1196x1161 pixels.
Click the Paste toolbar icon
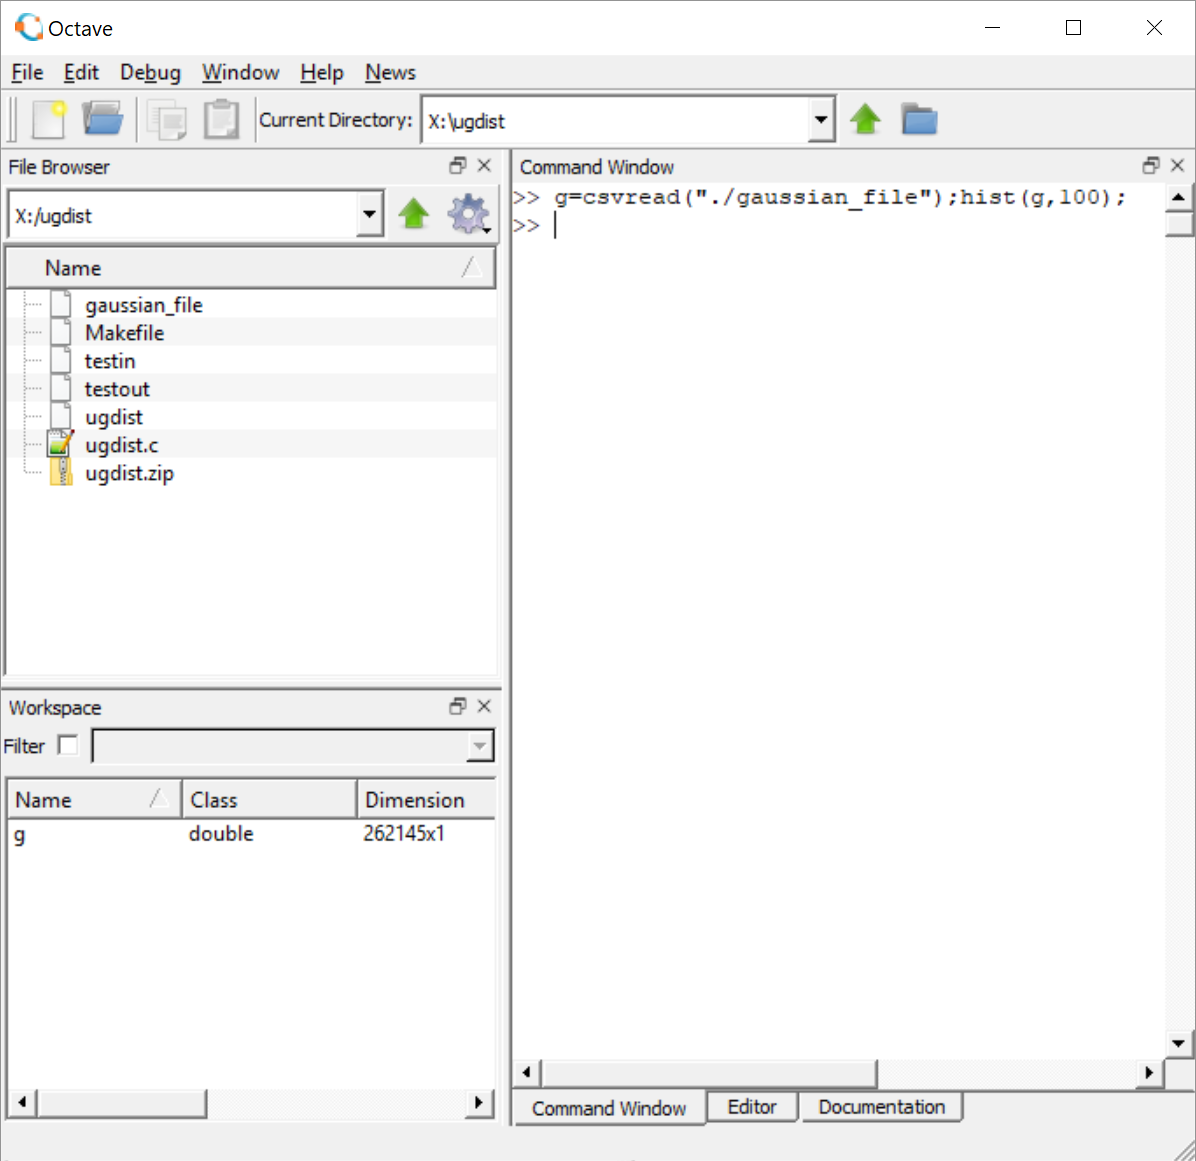pyautogui.click(x=220, y=119)
